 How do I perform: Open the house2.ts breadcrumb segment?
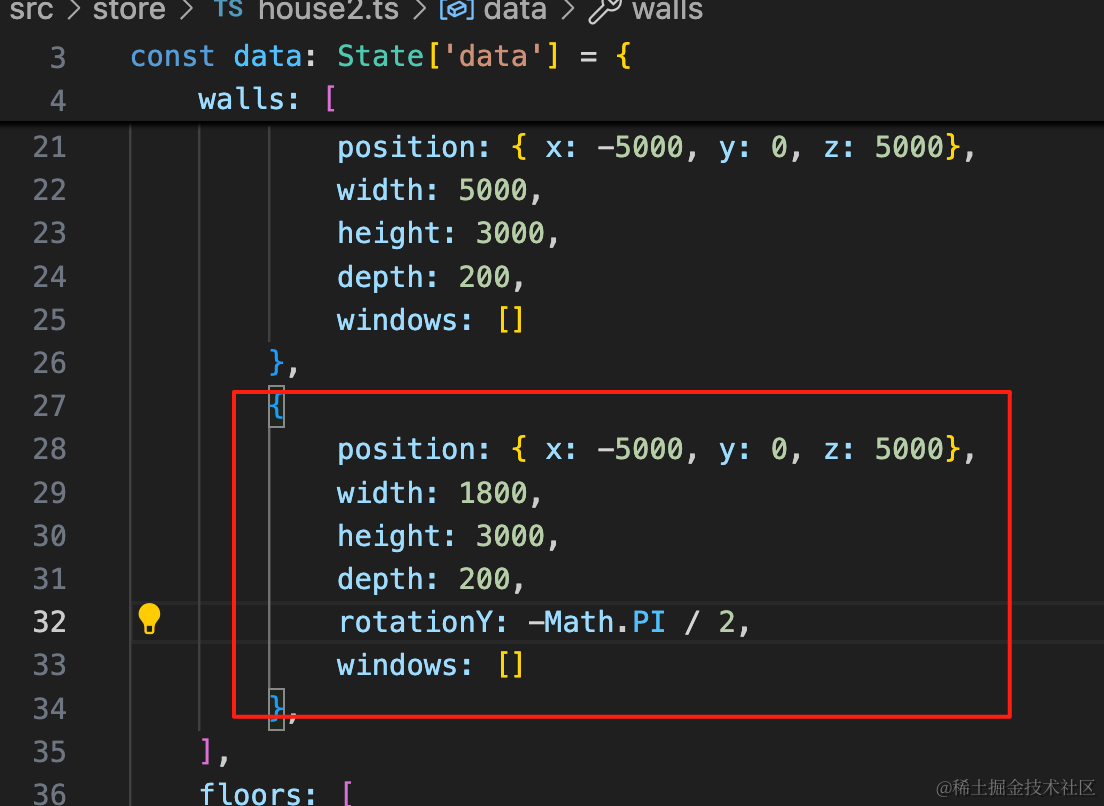[x=329, y=9]
